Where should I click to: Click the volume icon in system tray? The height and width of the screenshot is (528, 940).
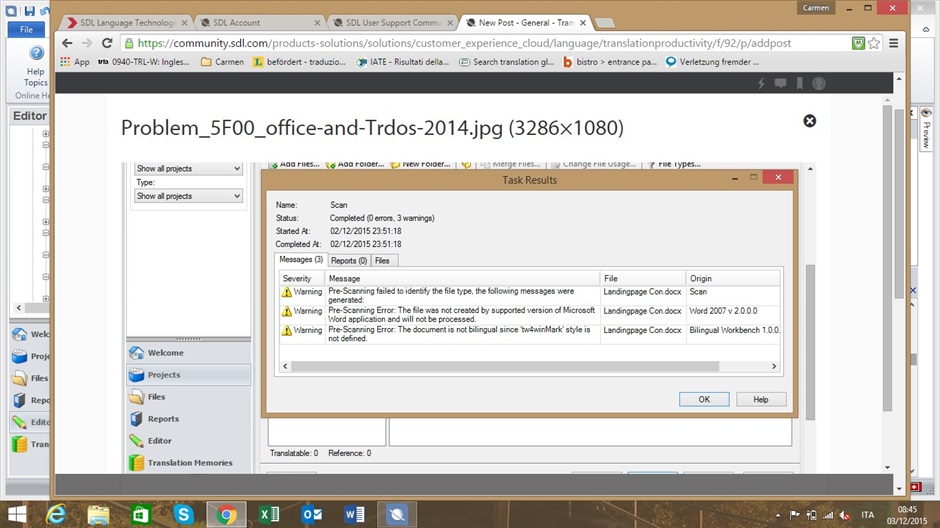click(845, 515)
